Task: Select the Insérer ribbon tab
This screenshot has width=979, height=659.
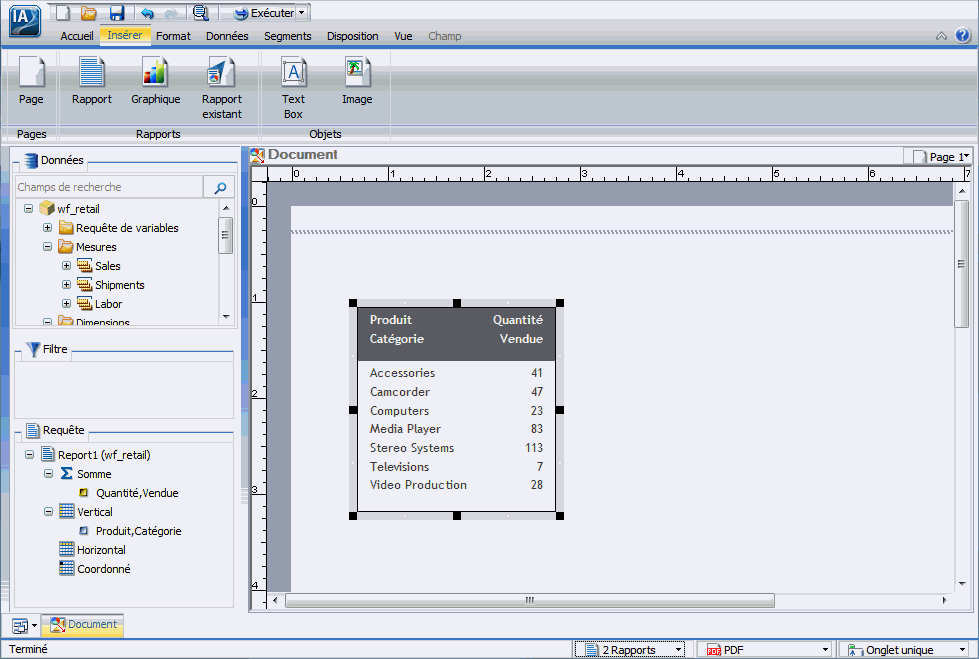Action: [x=125, y=36]
